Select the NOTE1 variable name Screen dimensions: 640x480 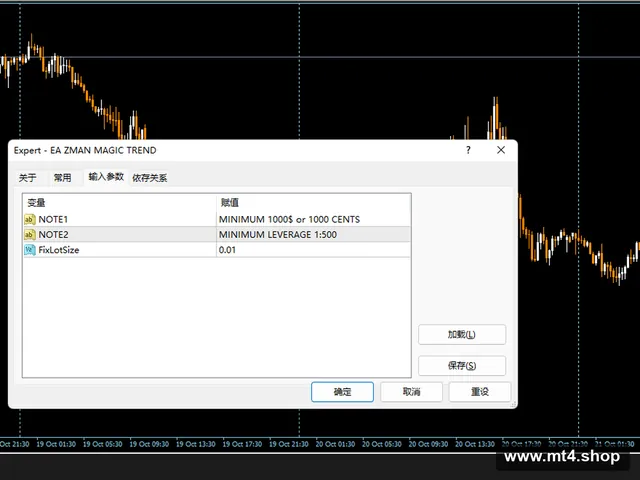click(53, 220)
